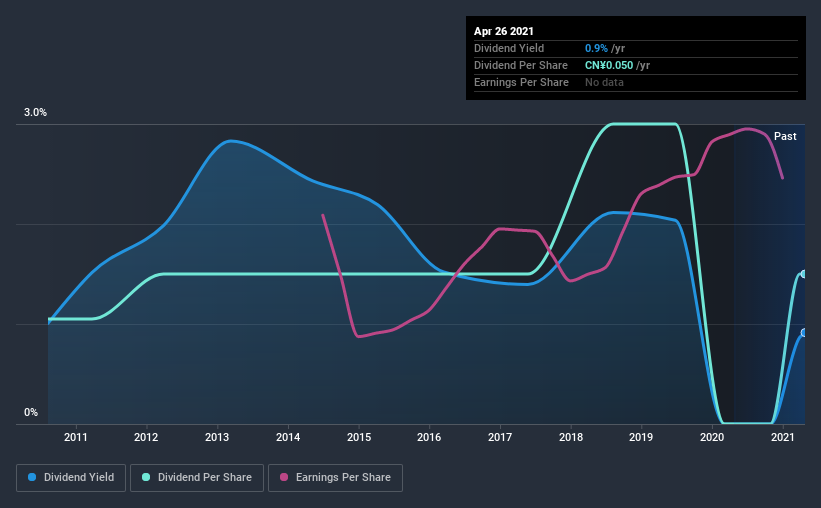Click the 2021 x-axis label
821x508 pixels.
point(783,437)
